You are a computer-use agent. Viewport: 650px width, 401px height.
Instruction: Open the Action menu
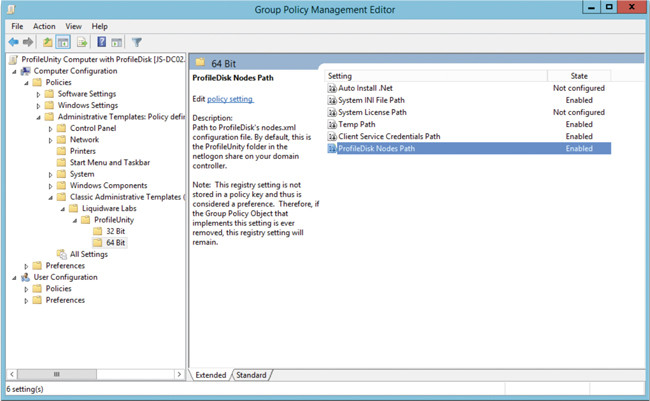pyautogui.click(x=44, y=26)
